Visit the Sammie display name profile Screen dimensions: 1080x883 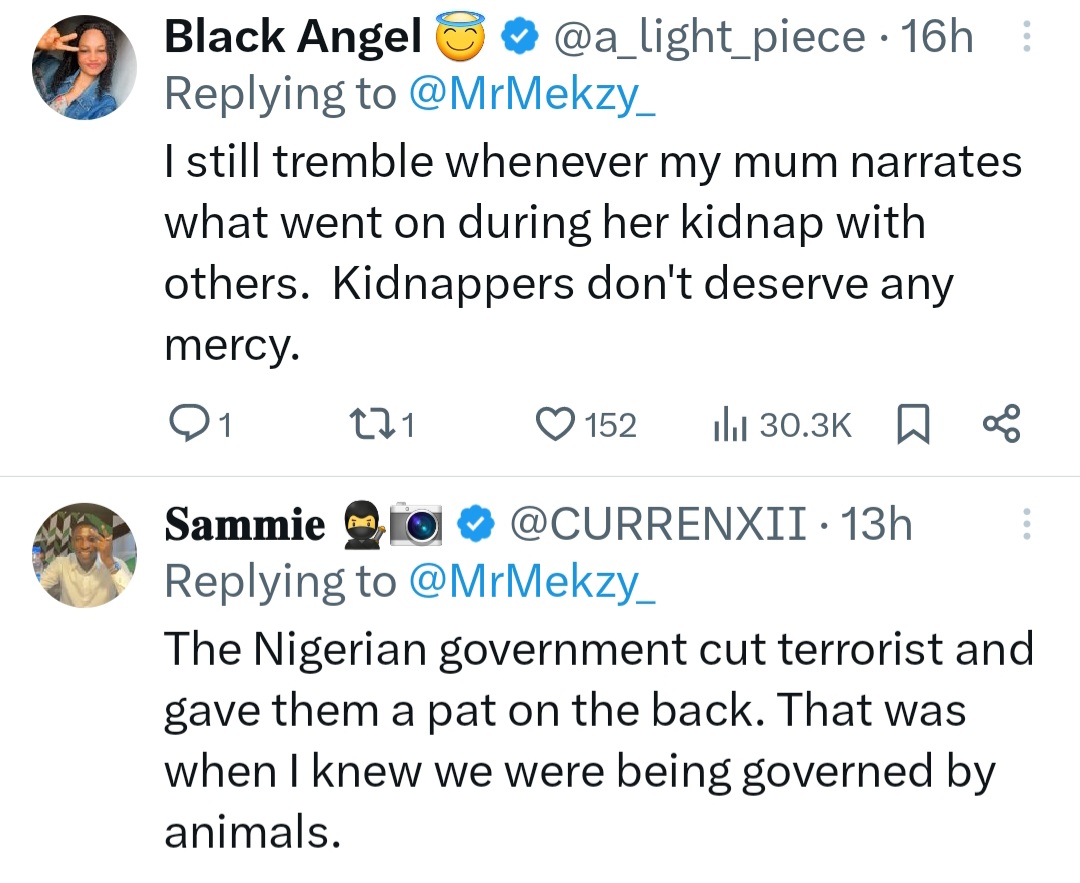tap(244, 525)
